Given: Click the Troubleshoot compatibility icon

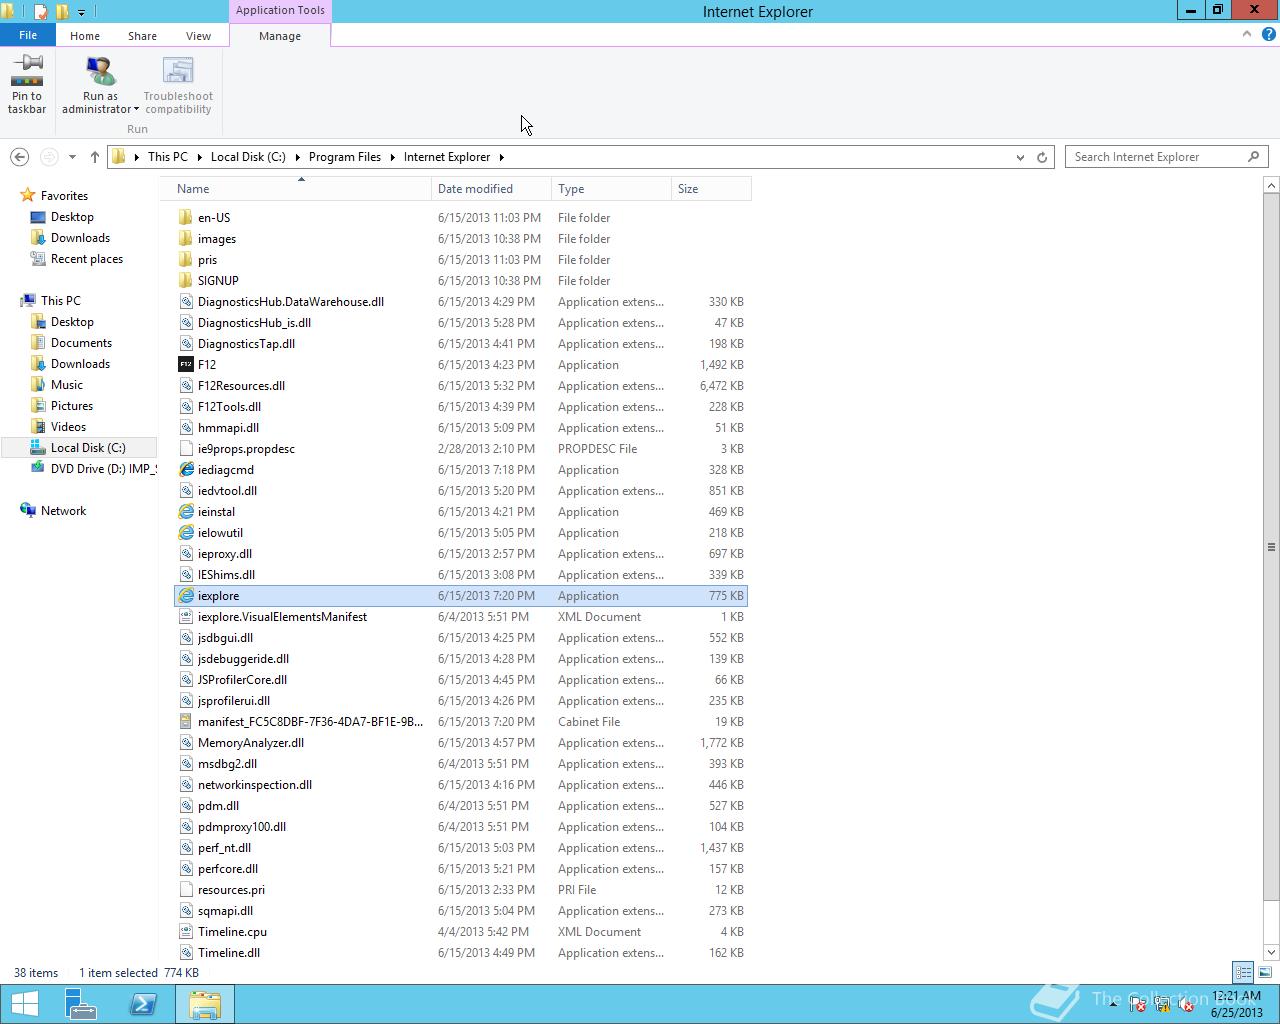Looking at the screenshot, I should [178, 71].
